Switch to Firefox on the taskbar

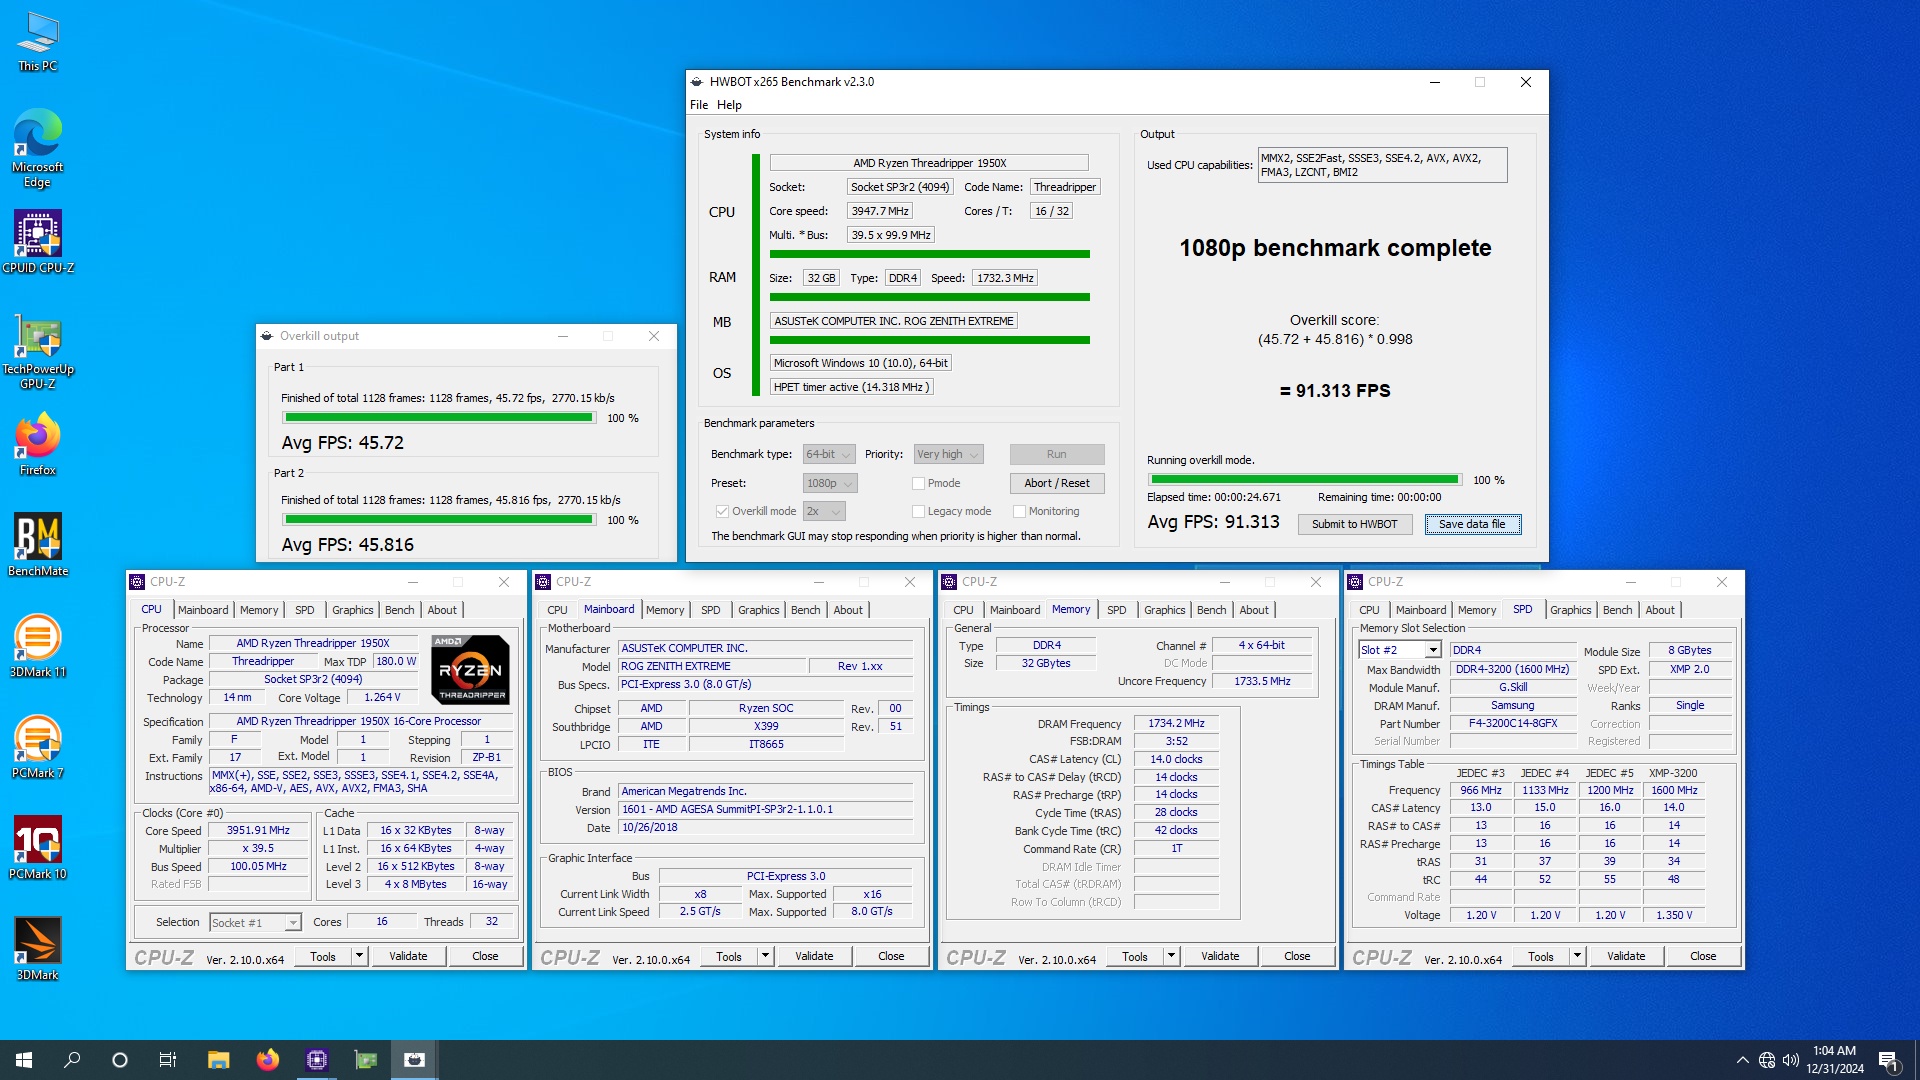point(267,1060)
